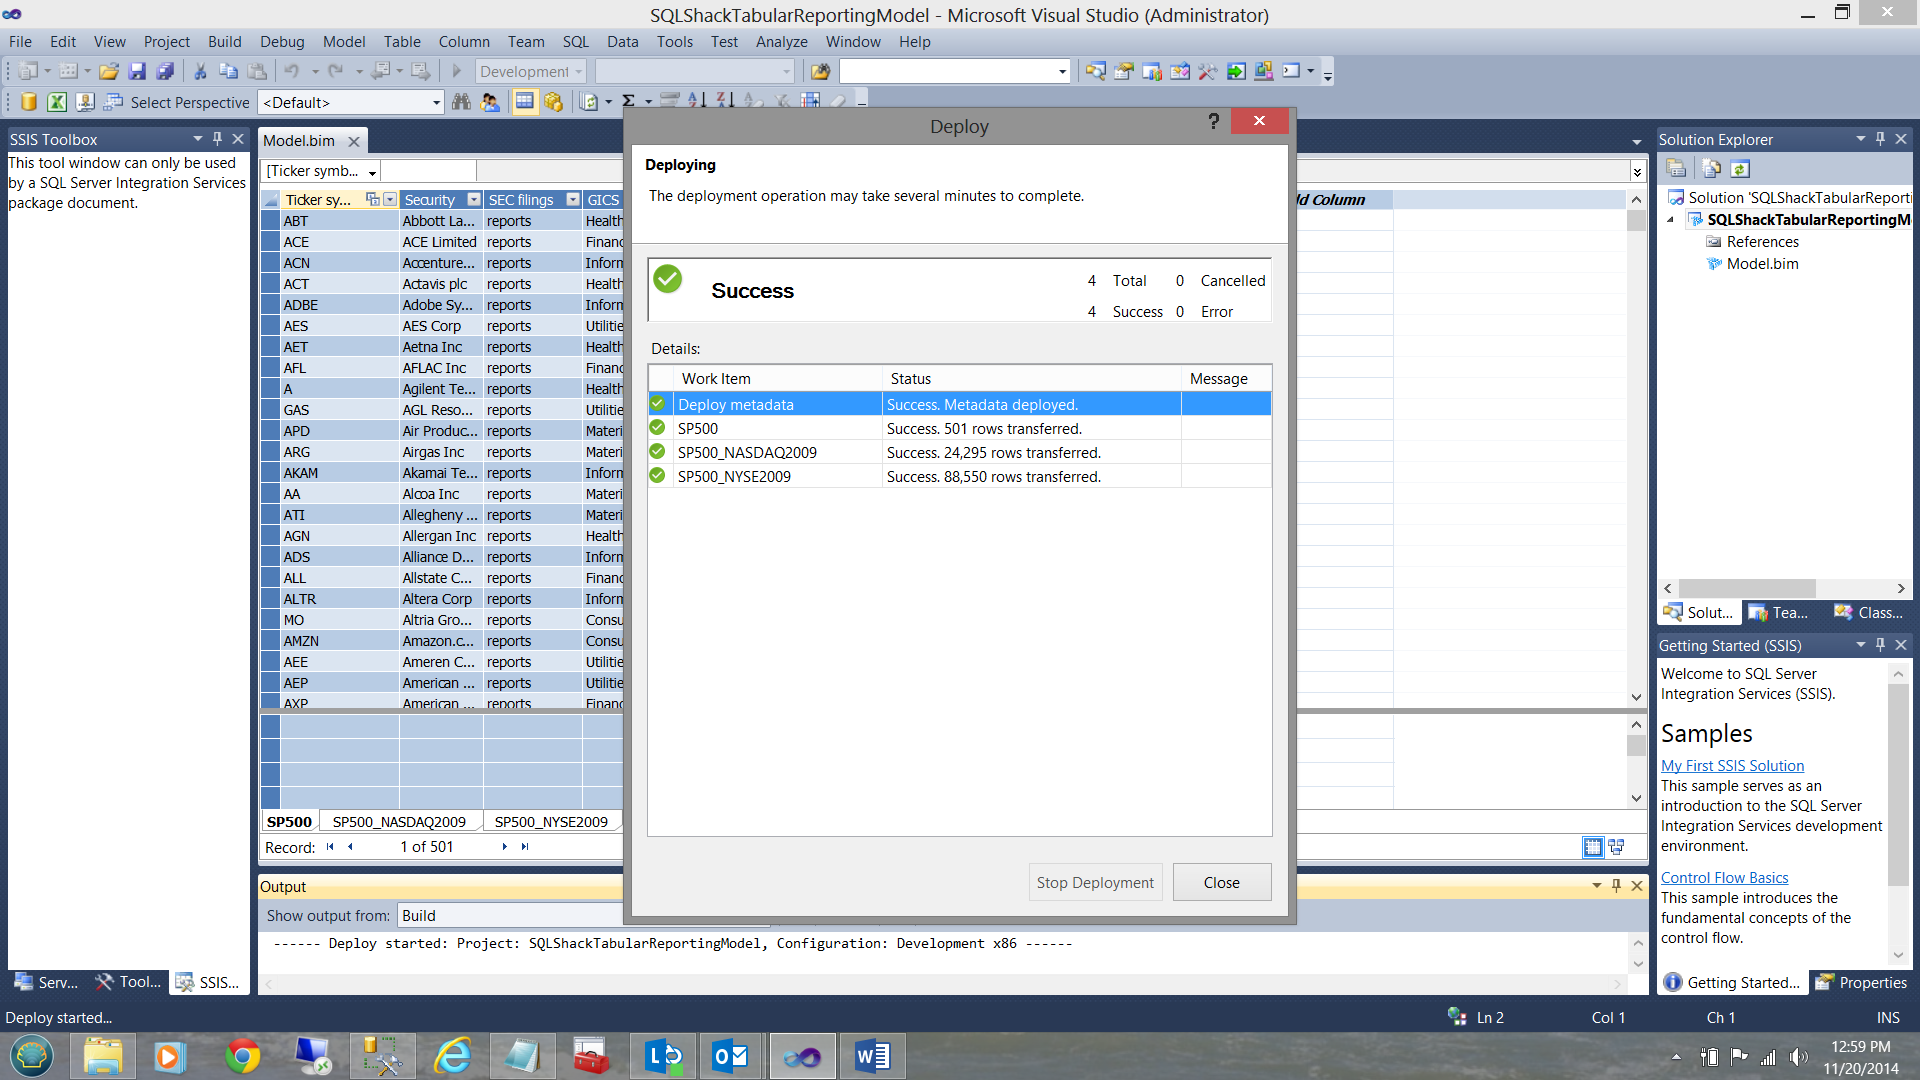Screen dimensions: 1920x1080
Task: Open the My First SSIS Solution link
Action: coord(1732,765)
